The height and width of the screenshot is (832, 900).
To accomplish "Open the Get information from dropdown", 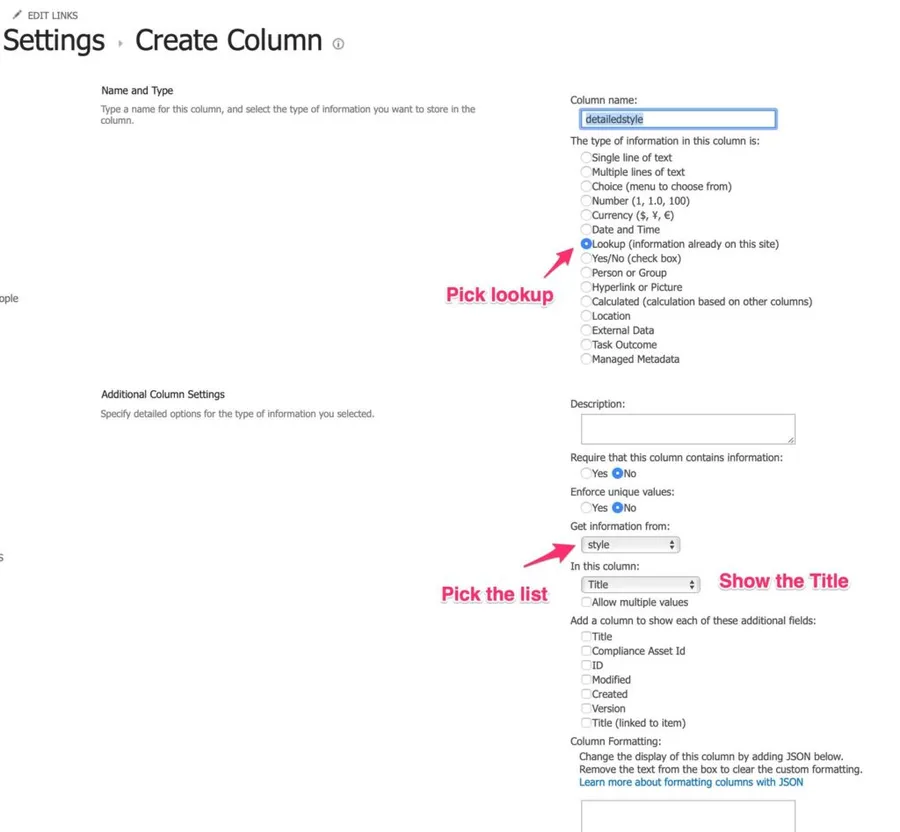I will (630, 545).
